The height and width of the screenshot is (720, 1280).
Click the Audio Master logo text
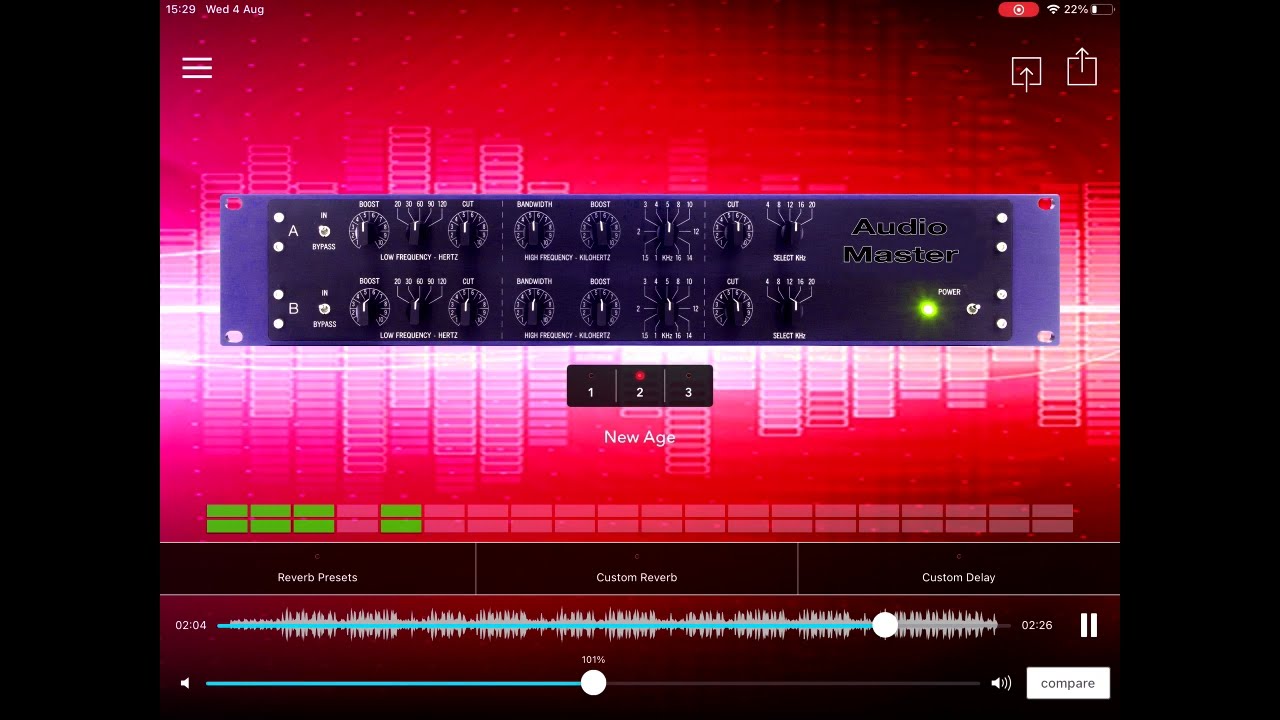coord(900,241)
